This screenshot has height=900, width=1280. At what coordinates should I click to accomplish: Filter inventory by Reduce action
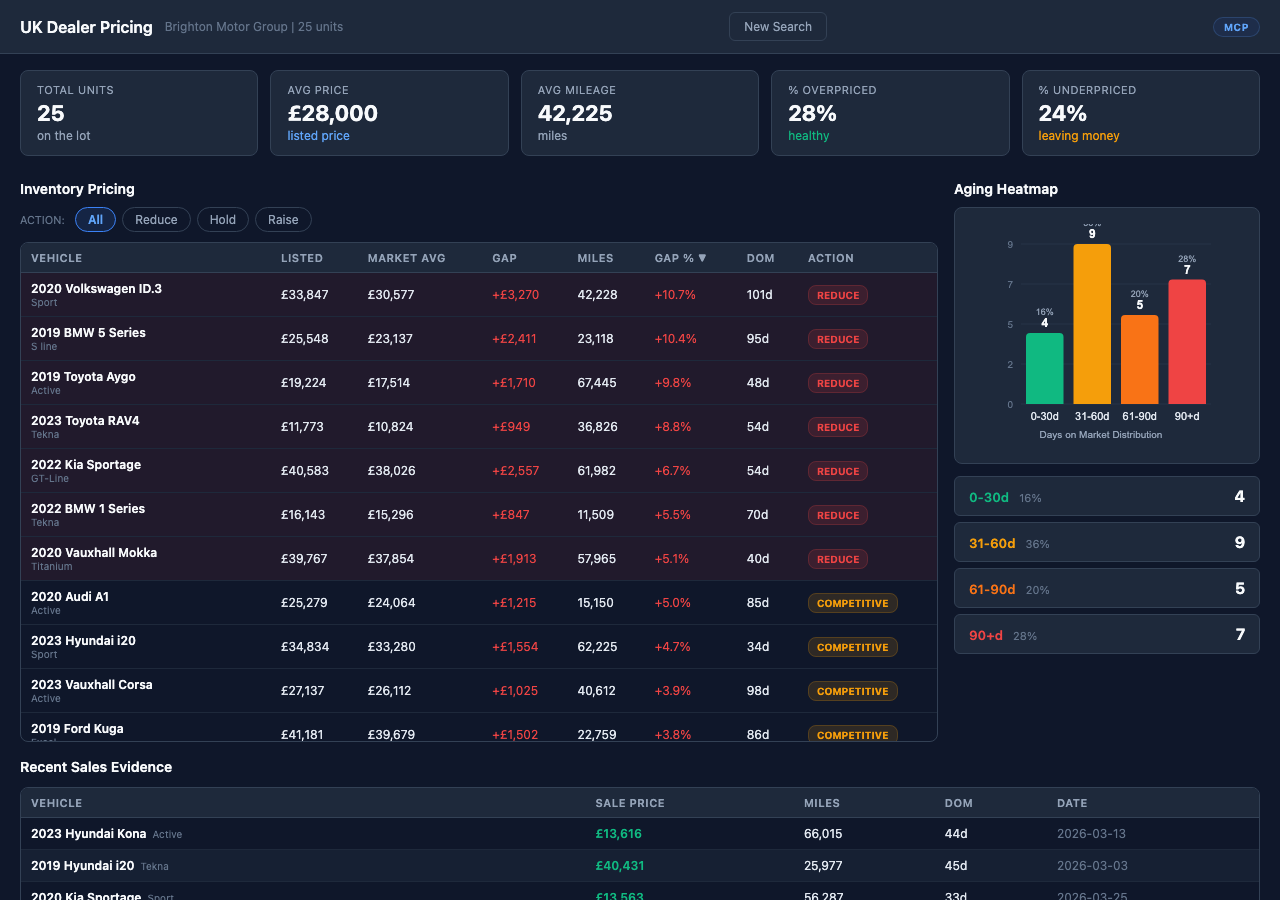click(x=156, y=220)
